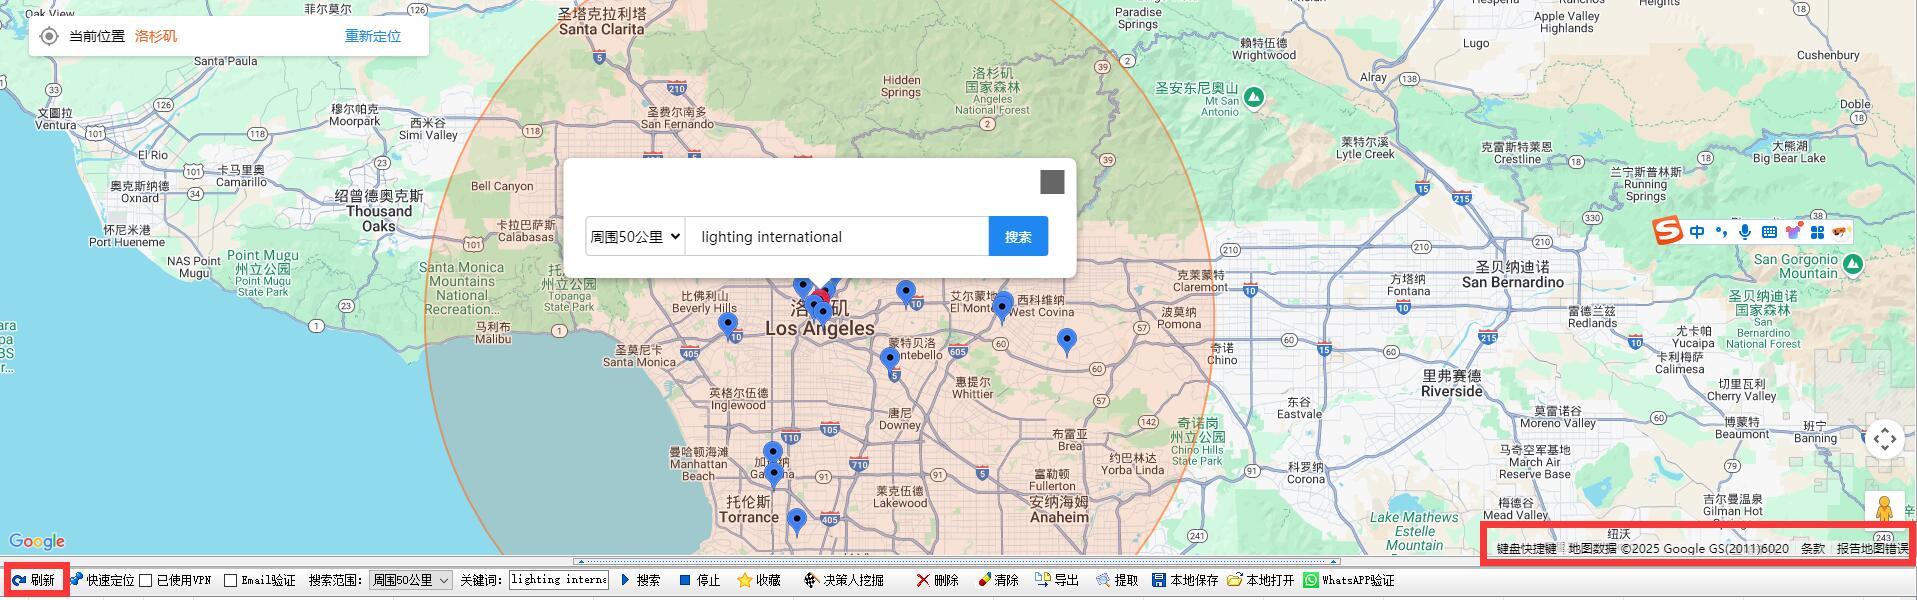Viewport: 1917px width, 600px height.
Task: Click the 地图数据 ©2025 Google attribution text
Action: (1678, 549)
